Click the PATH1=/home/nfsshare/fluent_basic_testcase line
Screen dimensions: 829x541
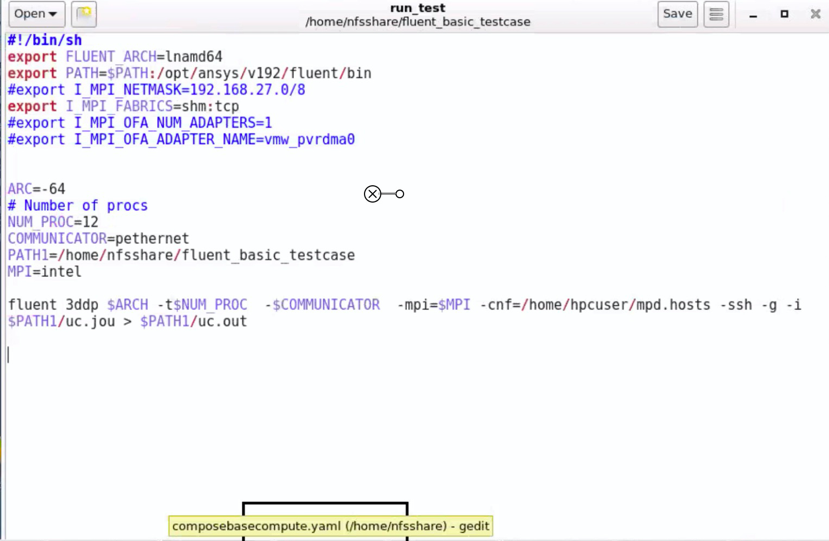181,255
